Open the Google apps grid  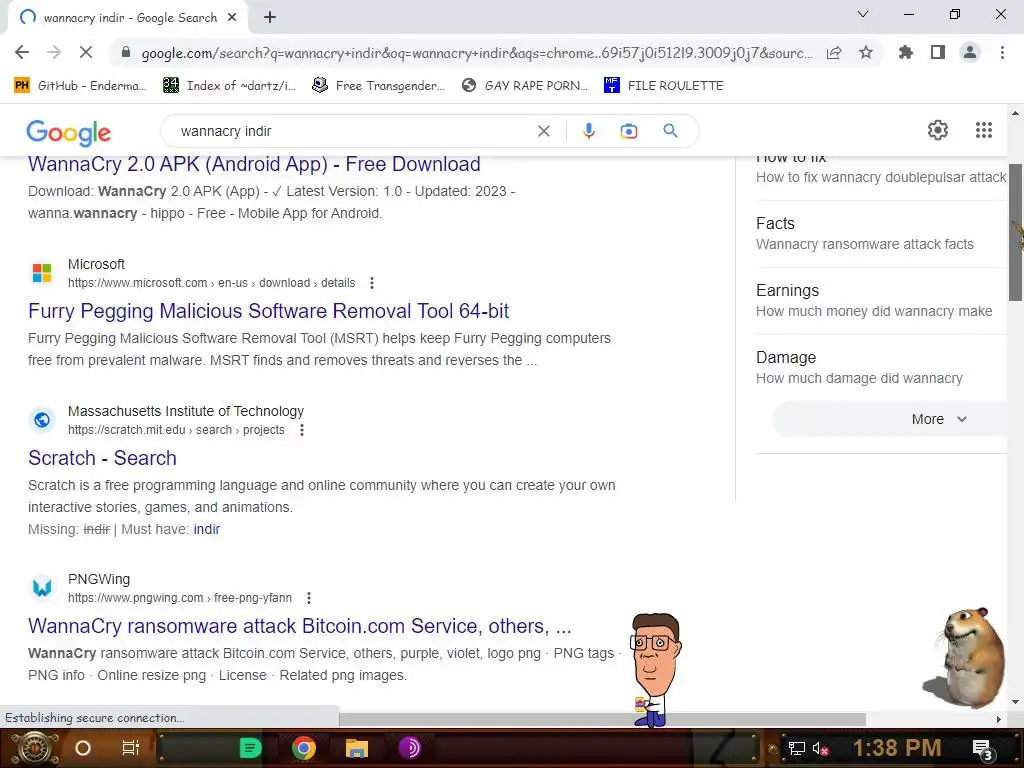pos(984,130)
